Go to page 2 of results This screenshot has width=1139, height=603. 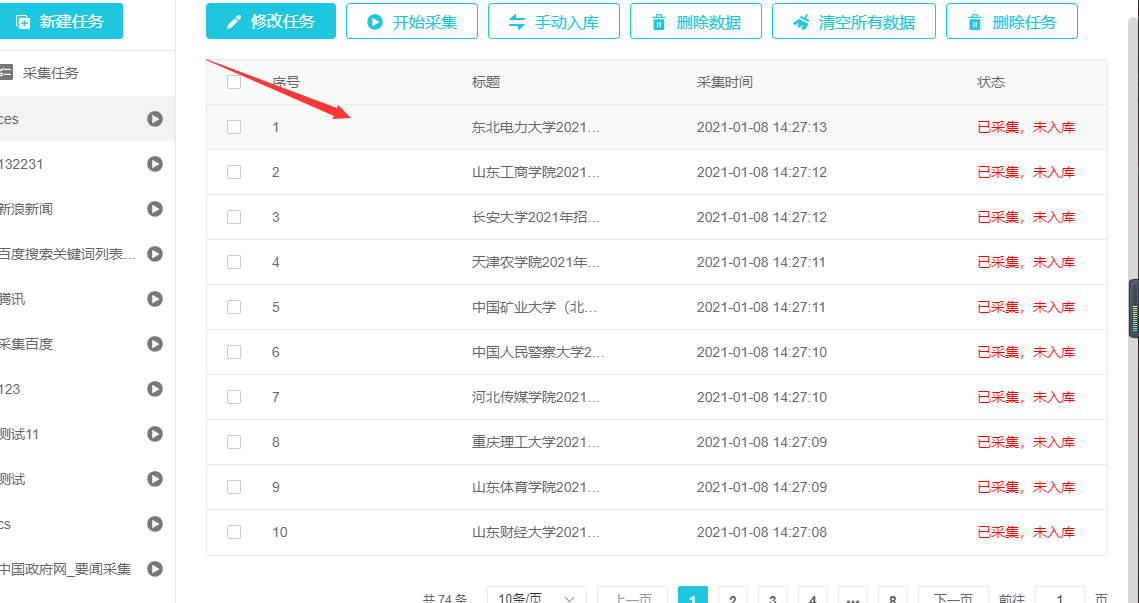pos(733,596)
